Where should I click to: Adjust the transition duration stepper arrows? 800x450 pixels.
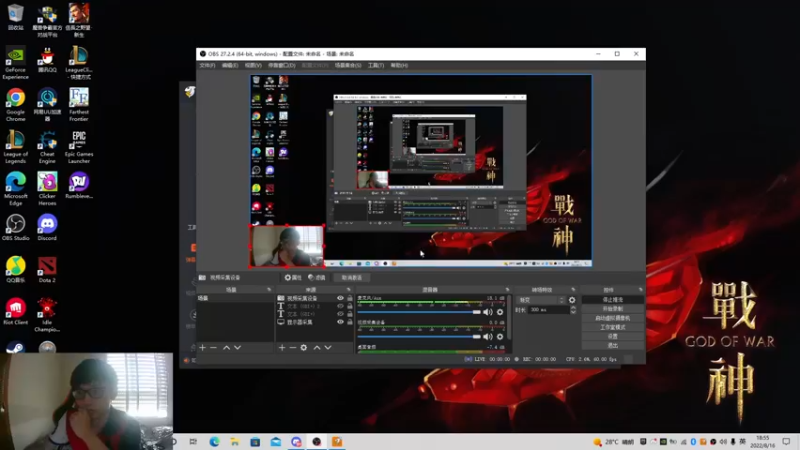coord(573,310)
